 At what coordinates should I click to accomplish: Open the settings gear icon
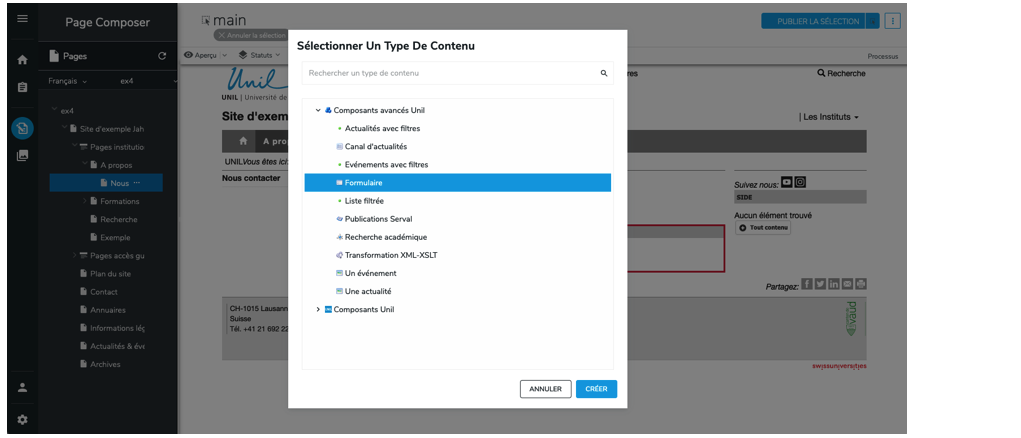pos(22,419)
